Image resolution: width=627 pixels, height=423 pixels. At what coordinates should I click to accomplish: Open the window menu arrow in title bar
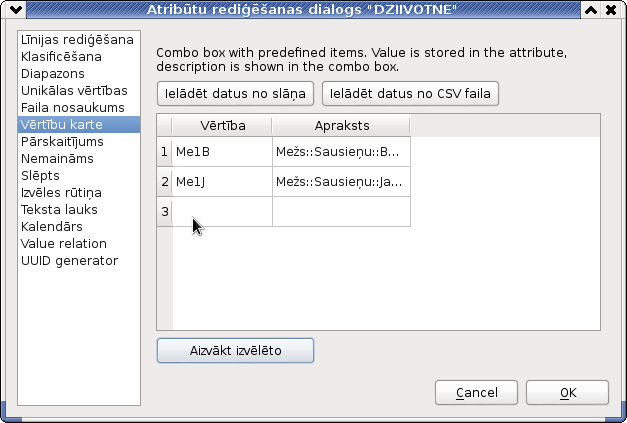click(16, 10)
